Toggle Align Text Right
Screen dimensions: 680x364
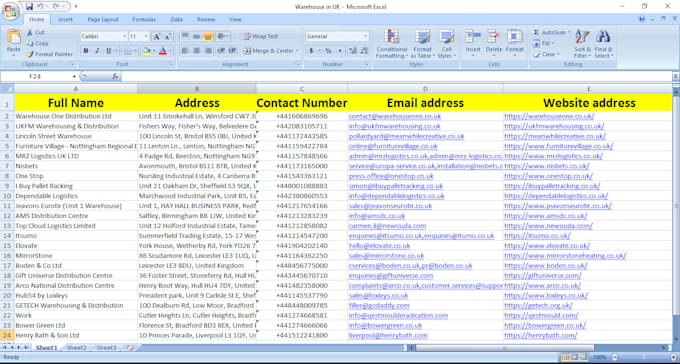tap(208, 51)
